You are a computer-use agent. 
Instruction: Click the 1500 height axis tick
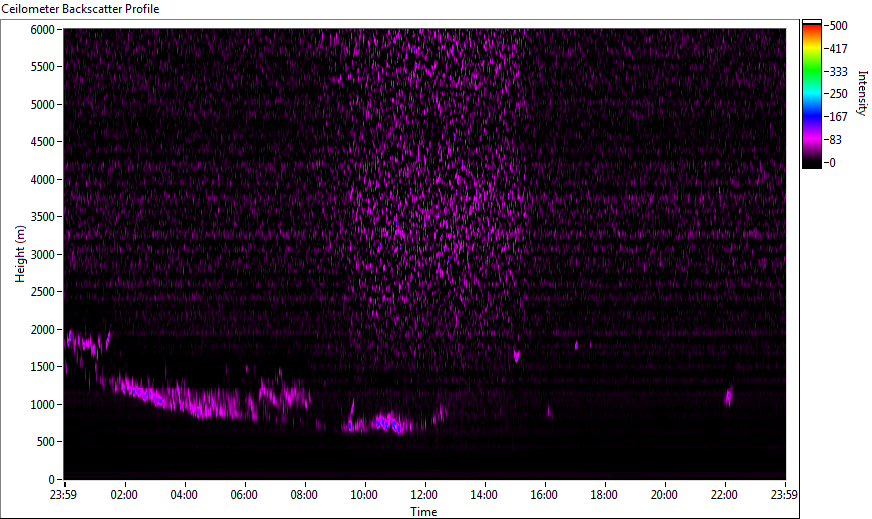coord(43,367)
